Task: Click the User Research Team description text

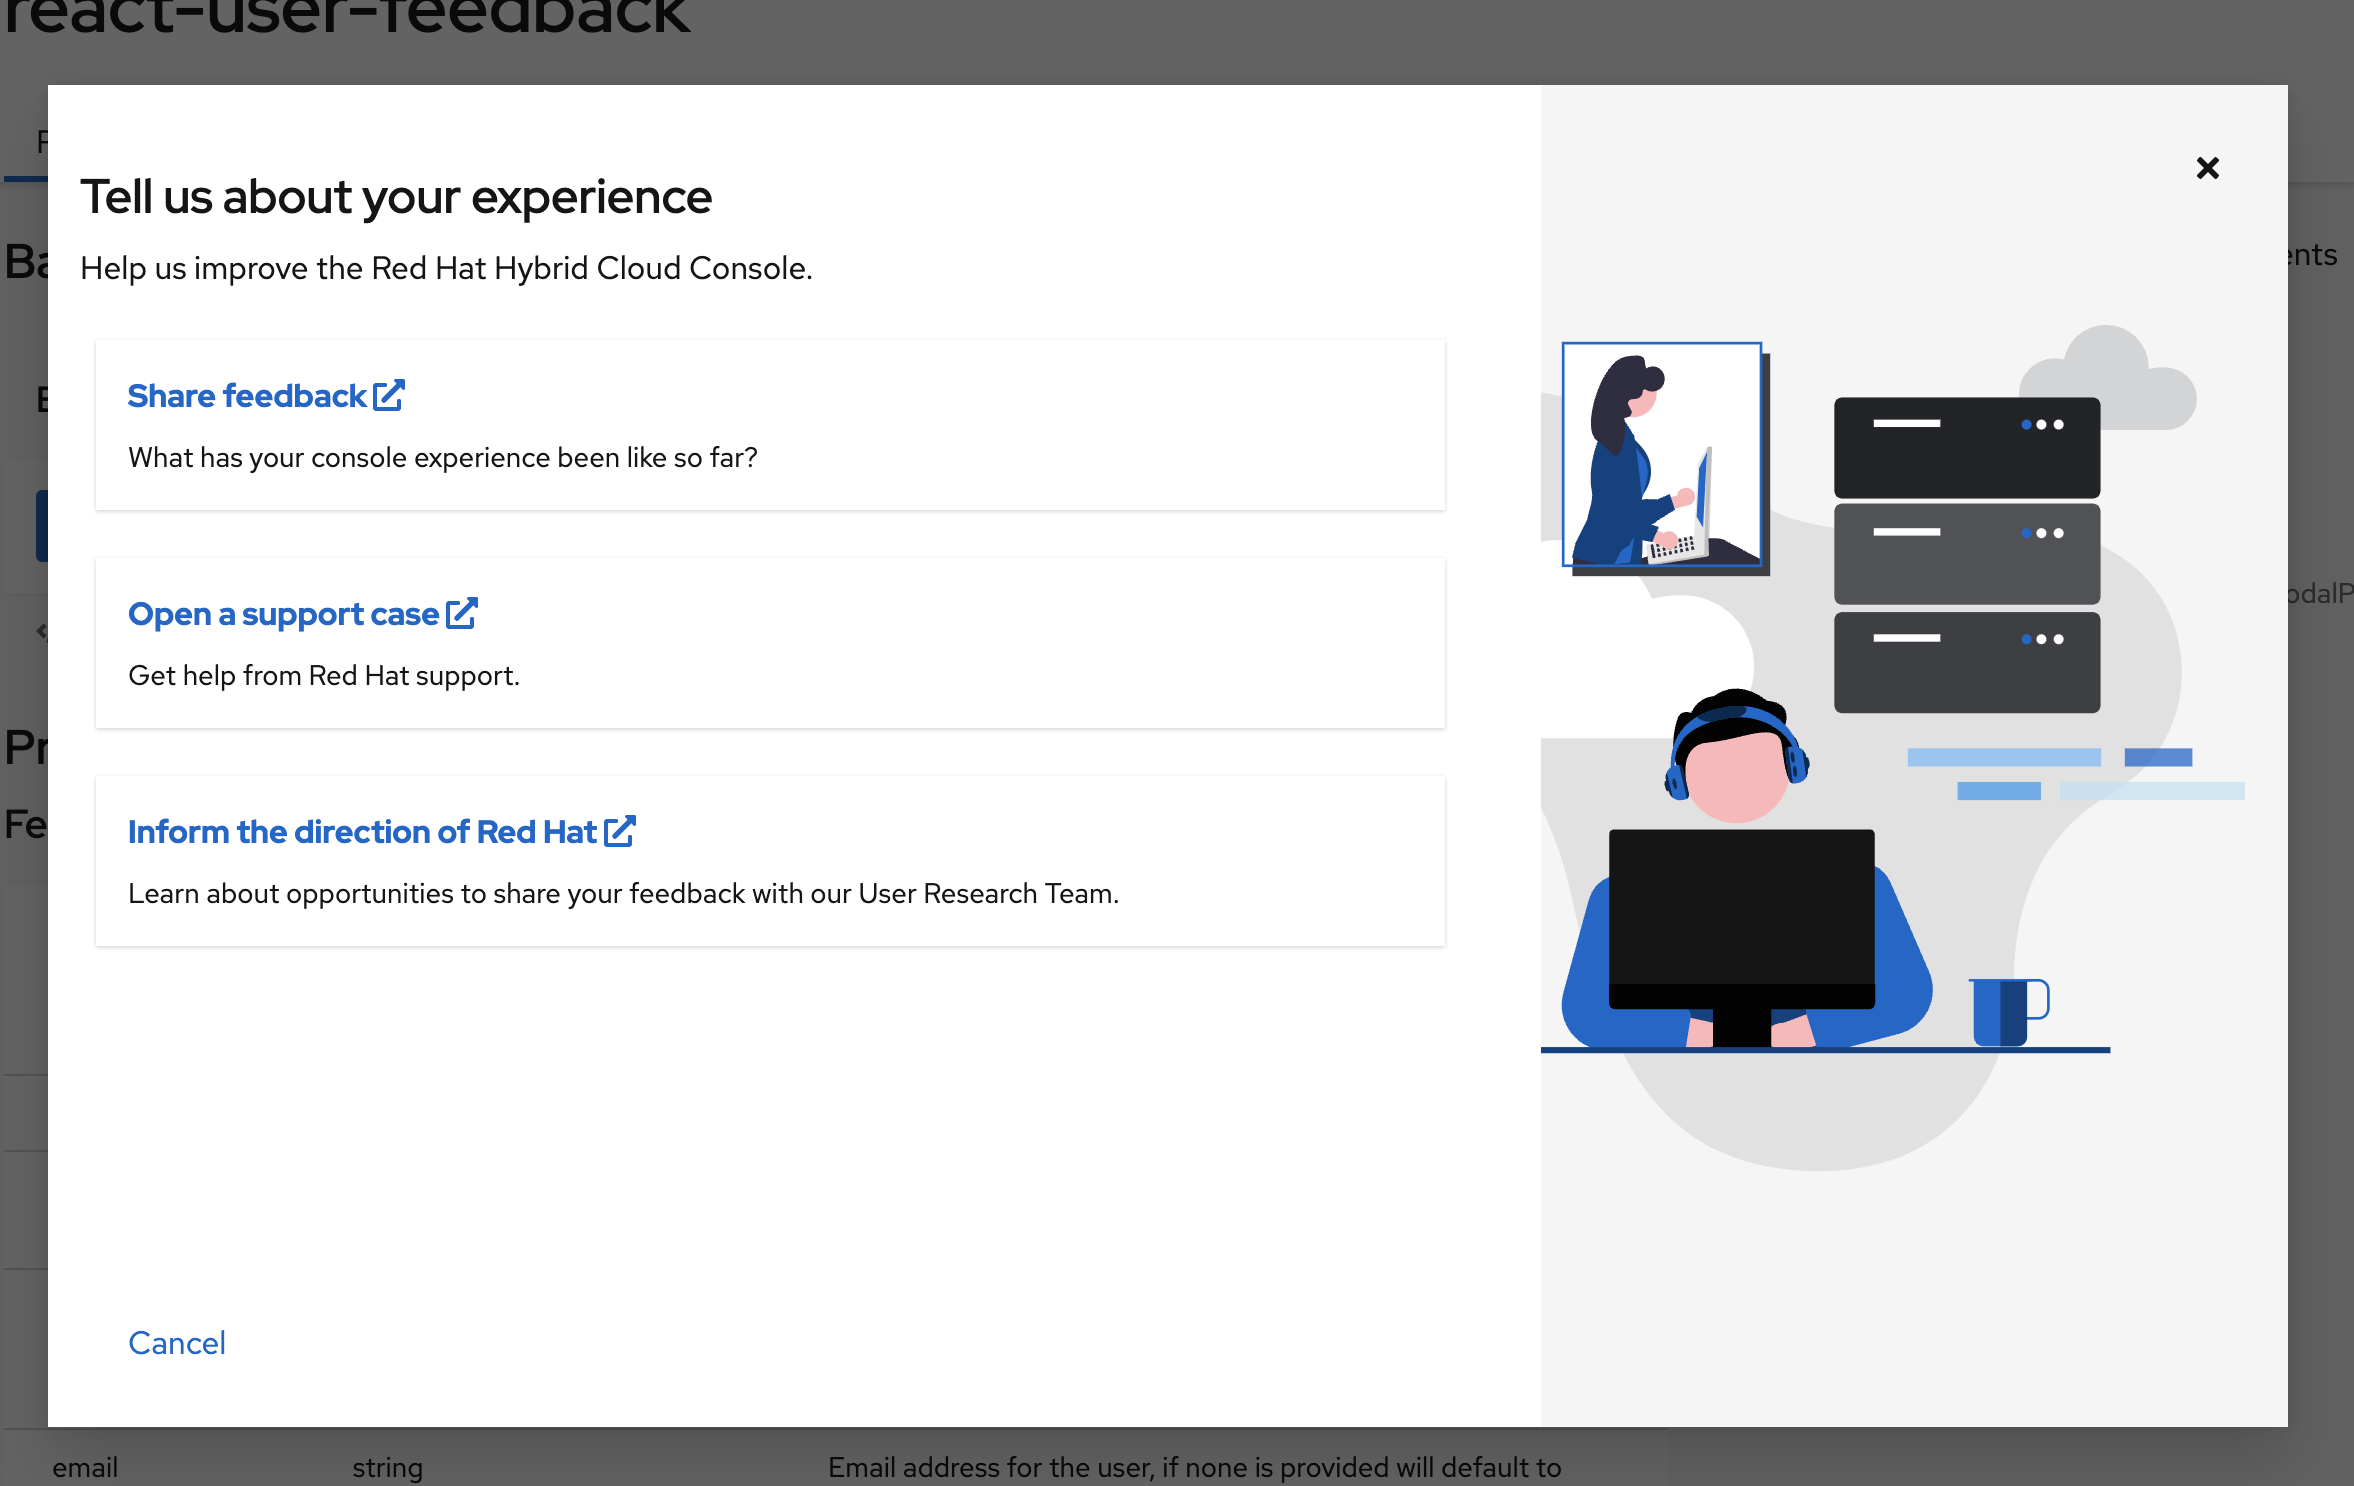Action: 623,894
